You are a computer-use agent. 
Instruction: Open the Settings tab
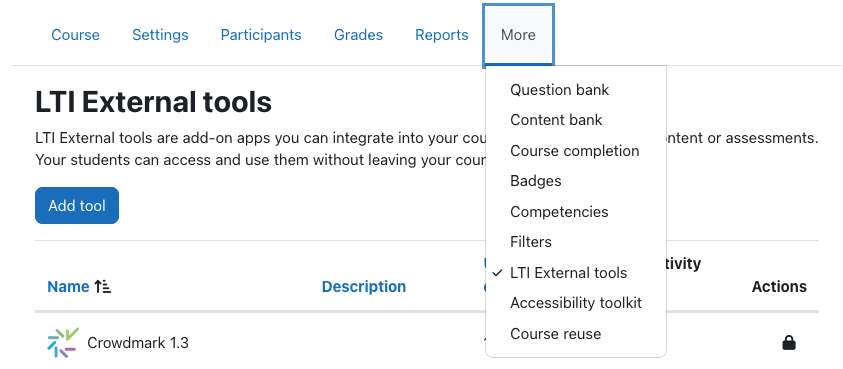tap(160, 35)
